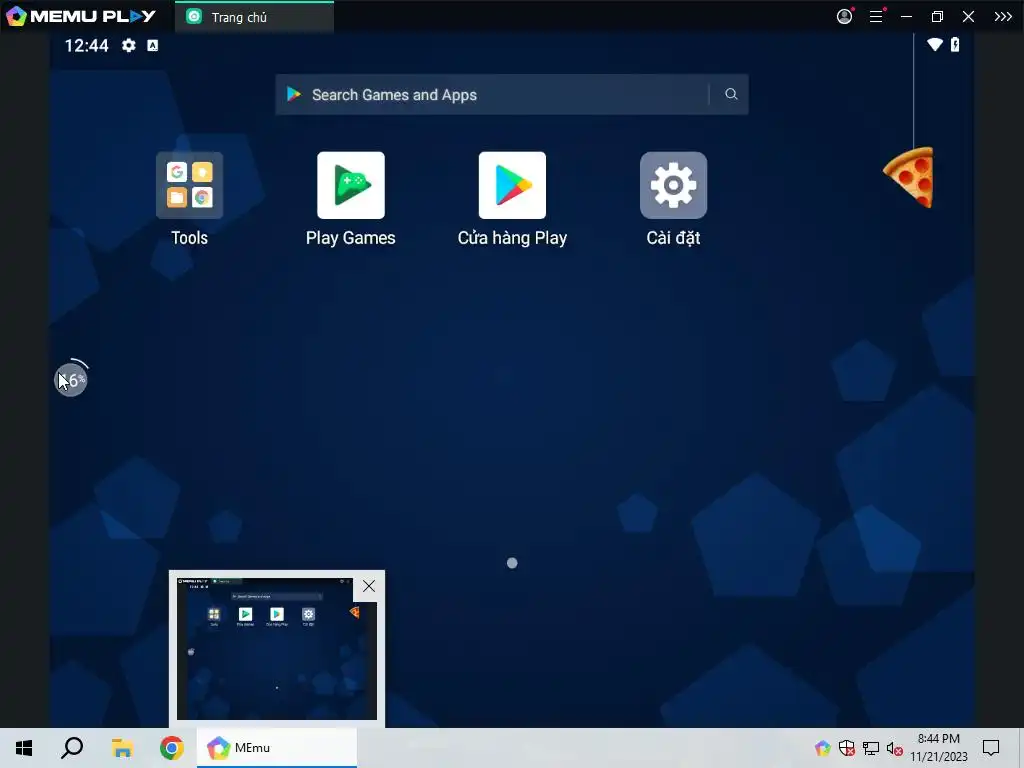The image size is (1024, 768).
Task: Click the magnifier search icon in search bar
Action: point(731,94)
